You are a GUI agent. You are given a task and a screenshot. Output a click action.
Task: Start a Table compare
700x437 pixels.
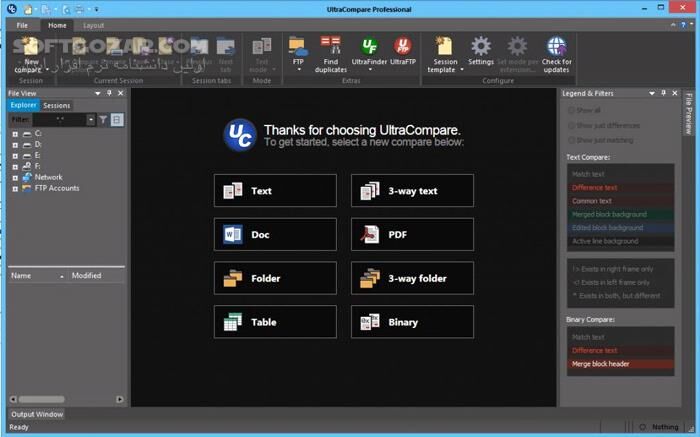click(275, 322)
